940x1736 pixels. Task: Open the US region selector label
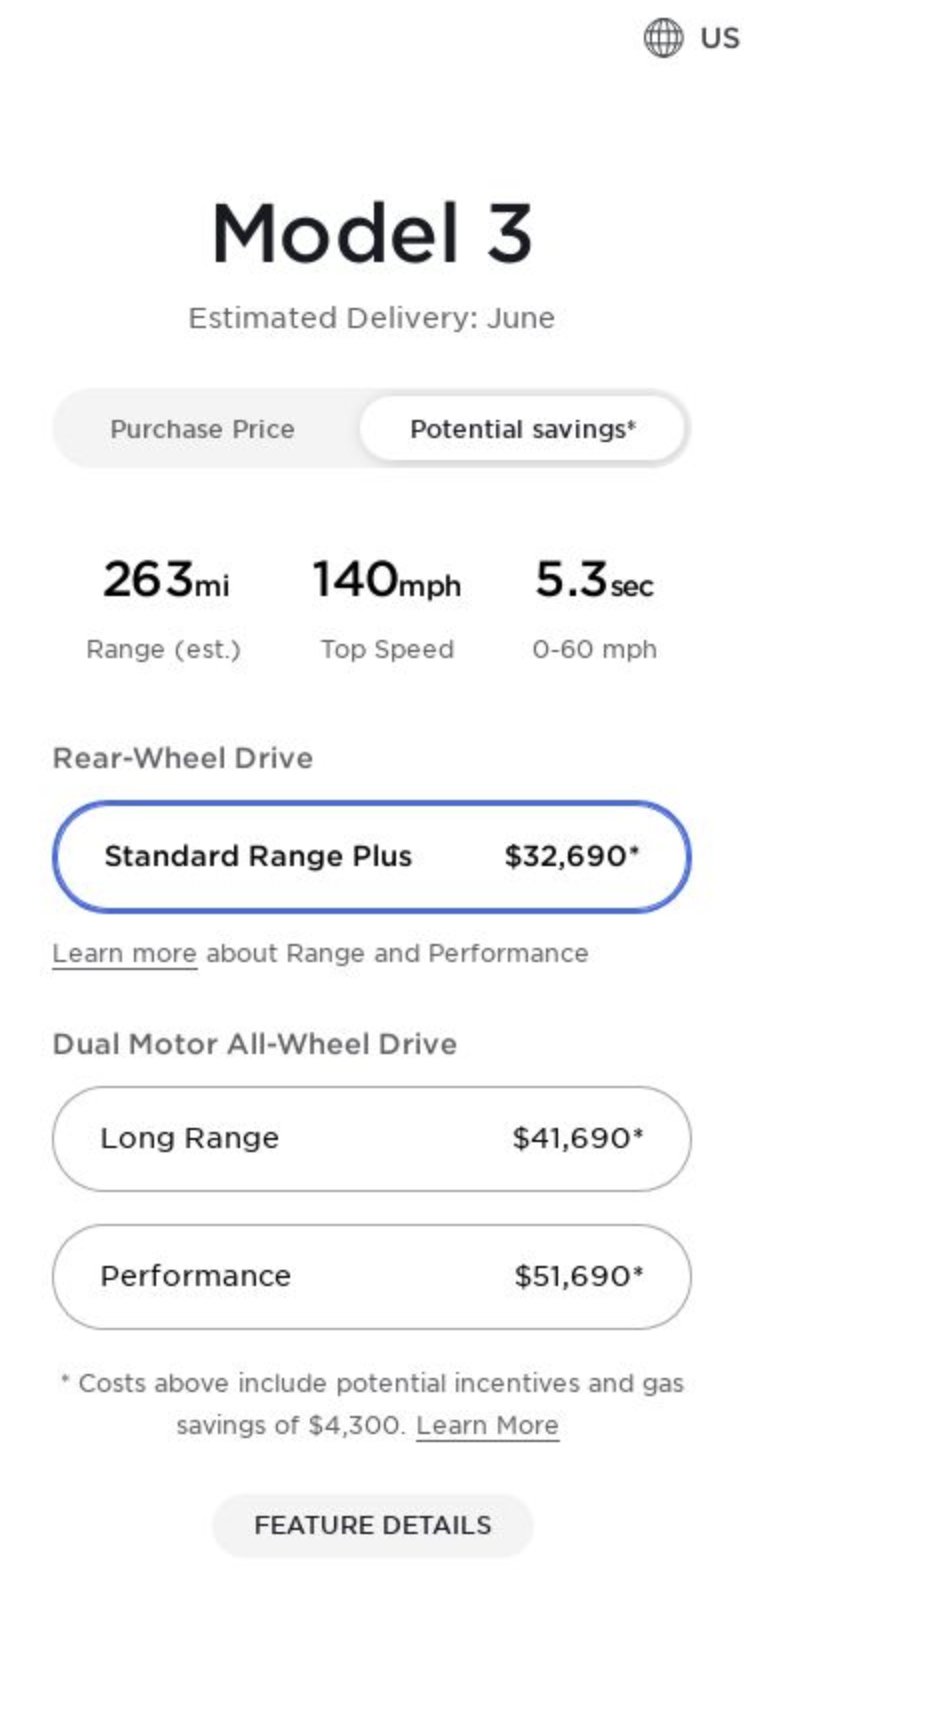(x=720, y=38)
